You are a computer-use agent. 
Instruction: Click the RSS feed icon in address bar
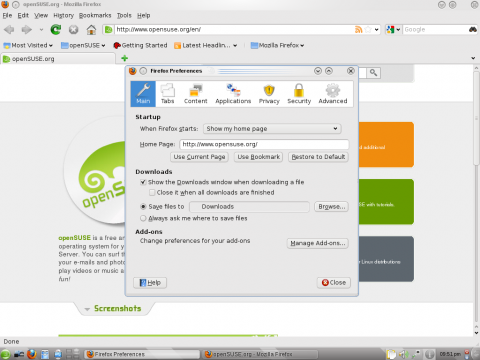359,30
